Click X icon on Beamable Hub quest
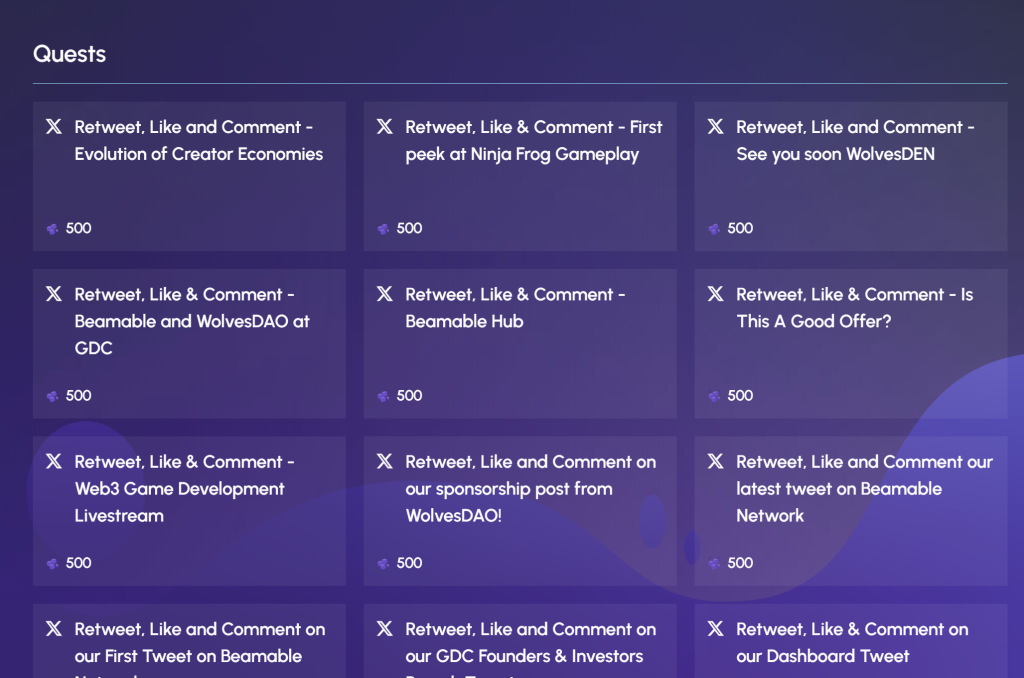 click(385, 294)
